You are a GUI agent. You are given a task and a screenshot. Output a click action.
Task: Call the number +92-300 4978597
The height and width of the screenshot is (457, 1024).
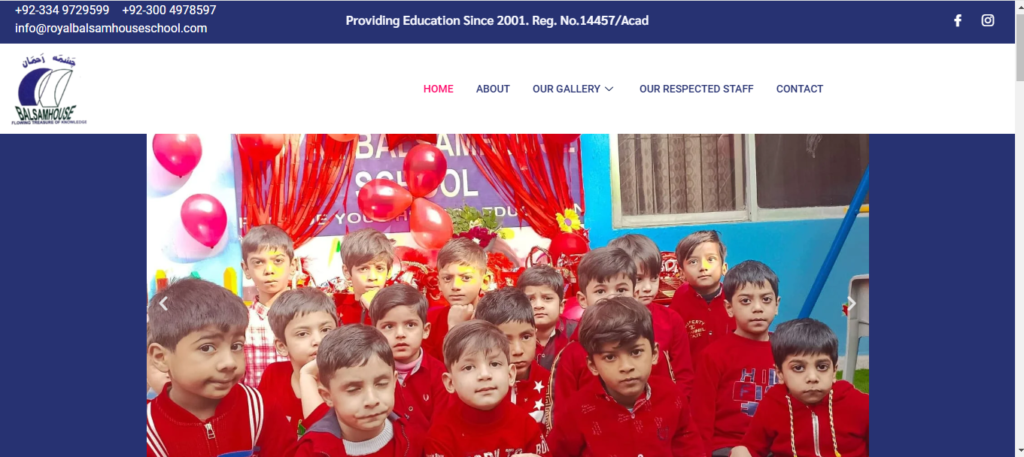coord(169,10)
